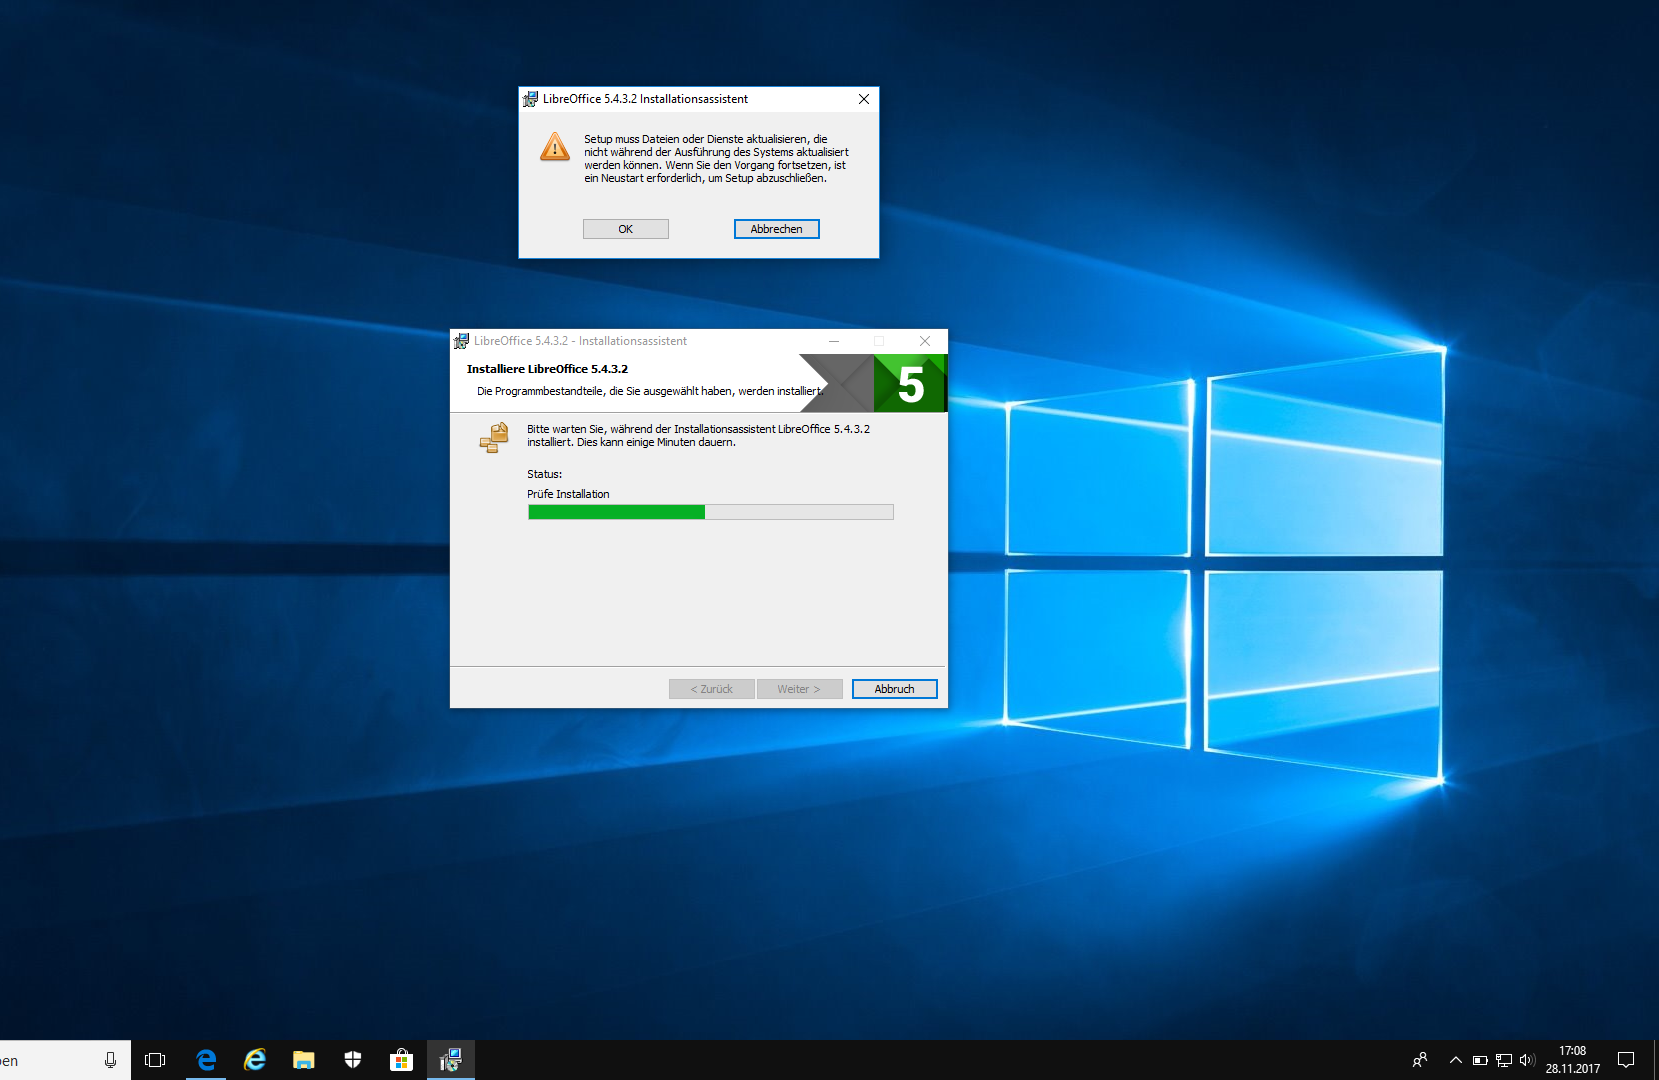Open File Explorer from the taskbar
The height and width of the screenshot is (1080, 1659).
pyautogui.click(x=304, y=1060)
